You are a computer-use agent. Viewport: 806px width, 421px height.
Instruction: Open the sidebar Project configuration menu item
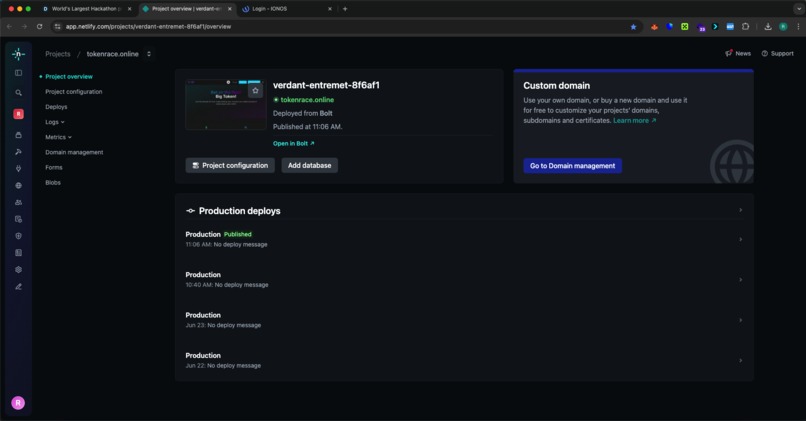pyautogui.click(x=74, y=92)
